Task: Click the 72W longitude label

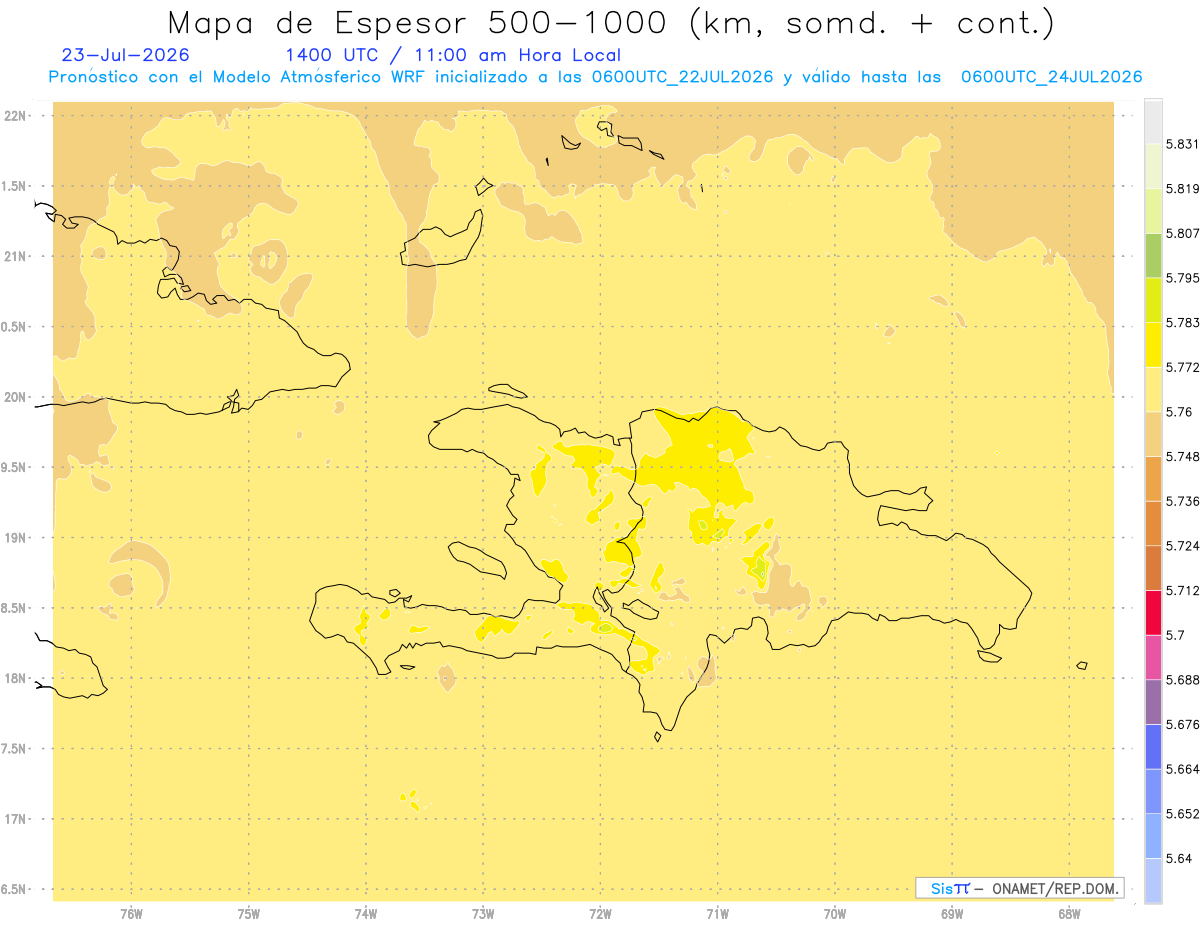Action: pyautogui.click(x=600, y=914)
